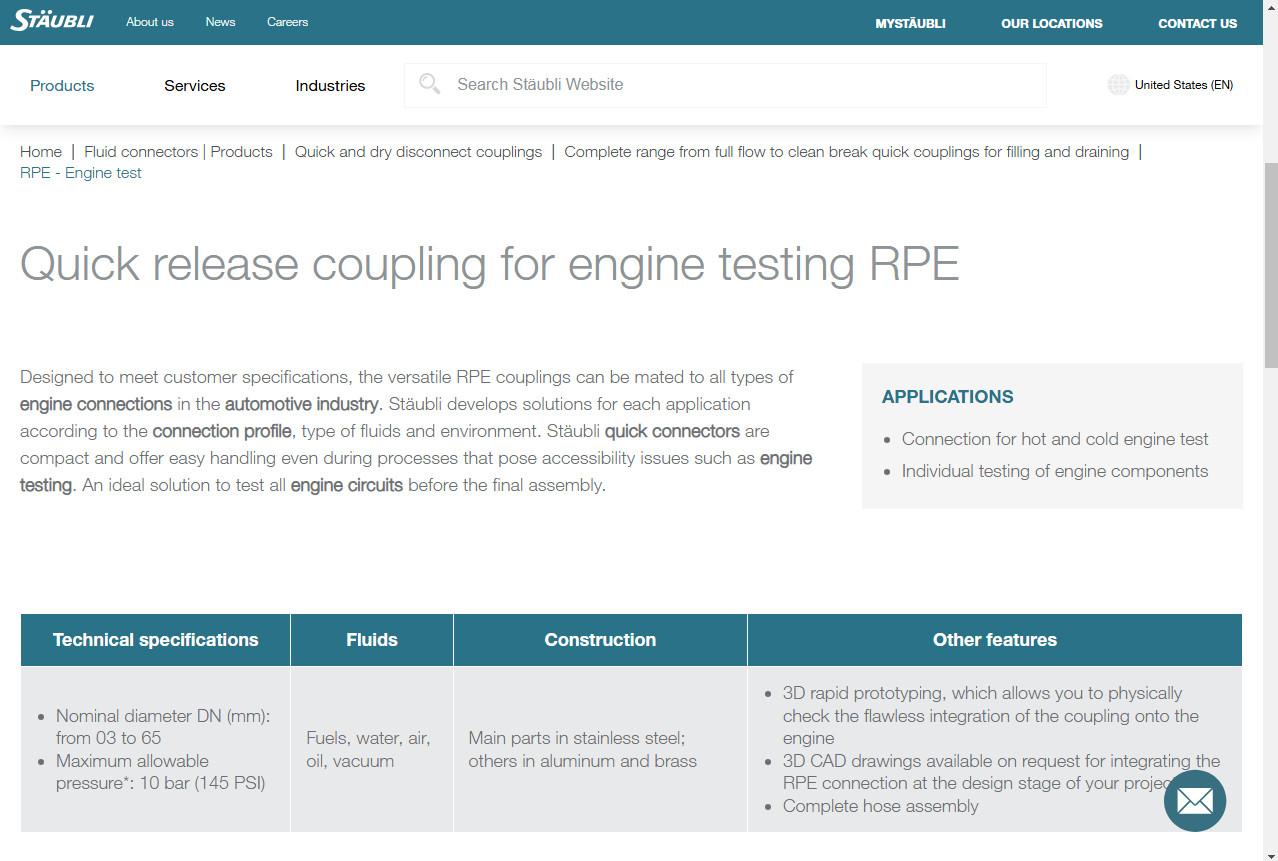The height and width of the screenshot is (861, 1278).
Task: Click the Technical specifications column header
Action: tap(156, 640)
